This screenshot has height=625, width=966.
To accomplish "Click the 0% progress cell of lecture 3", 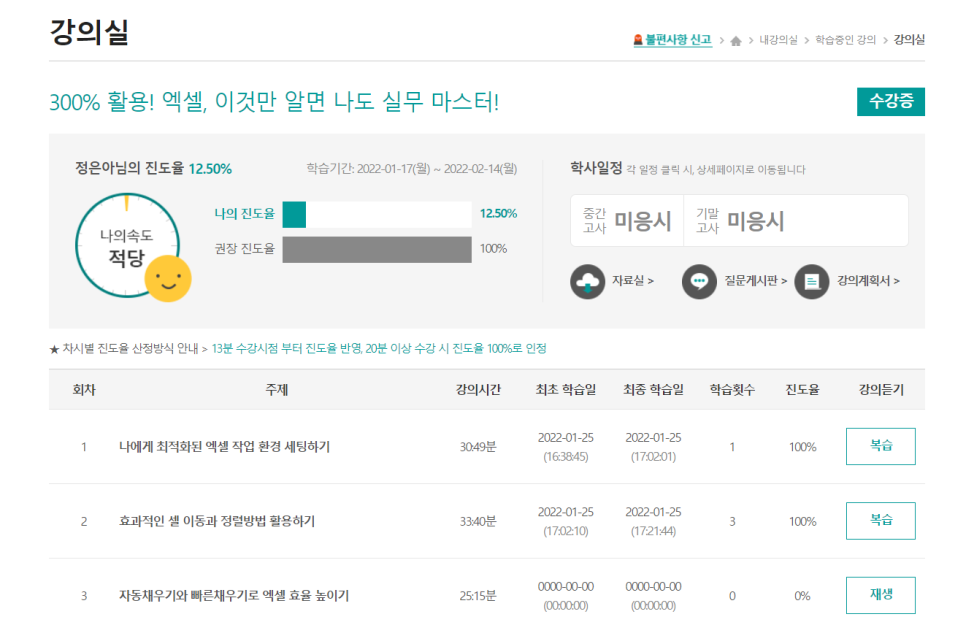I will coord(802,596).
